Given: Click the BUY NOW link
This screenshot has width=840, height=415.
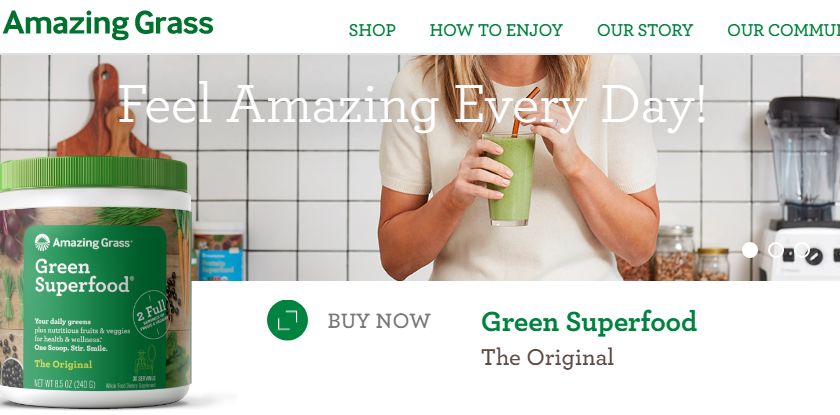Looking at the screenshot, I should (x=379, y=321).
